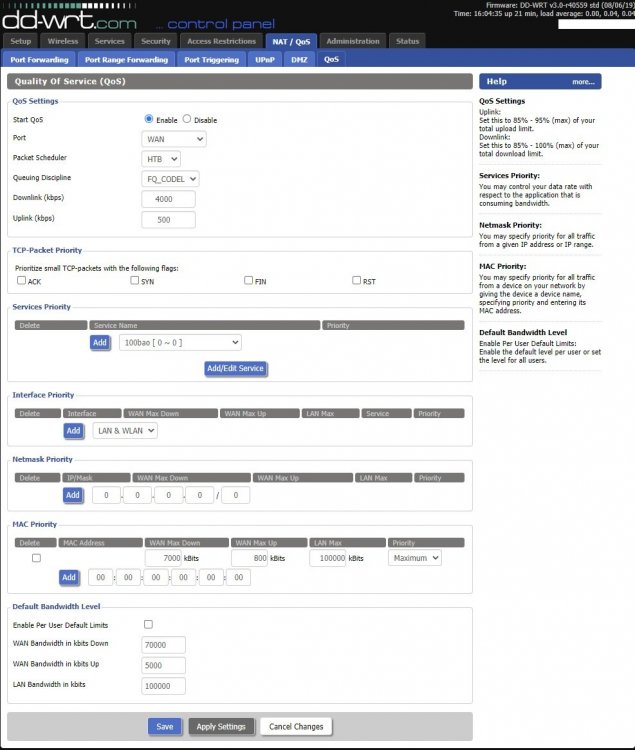Expand the Packet Scheduler HTB dropdown
Screen dimensions: 635x750
[161, 158]
